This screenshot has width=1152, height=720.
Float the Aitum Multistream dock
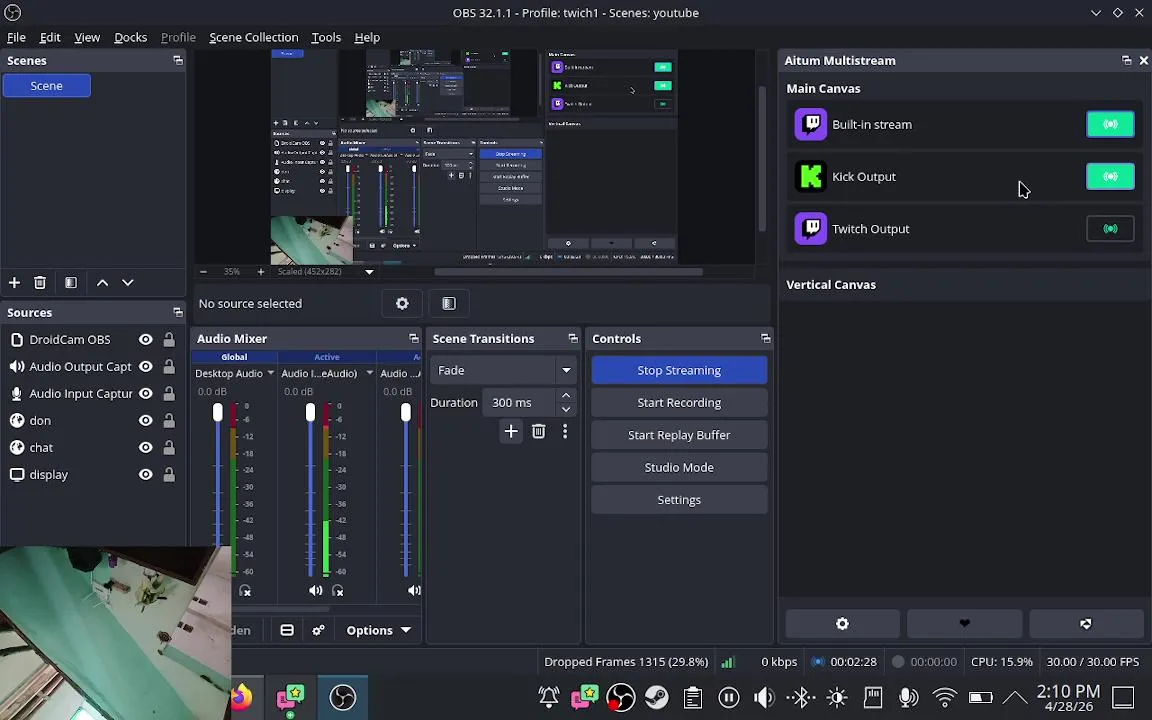point(1126,61)
